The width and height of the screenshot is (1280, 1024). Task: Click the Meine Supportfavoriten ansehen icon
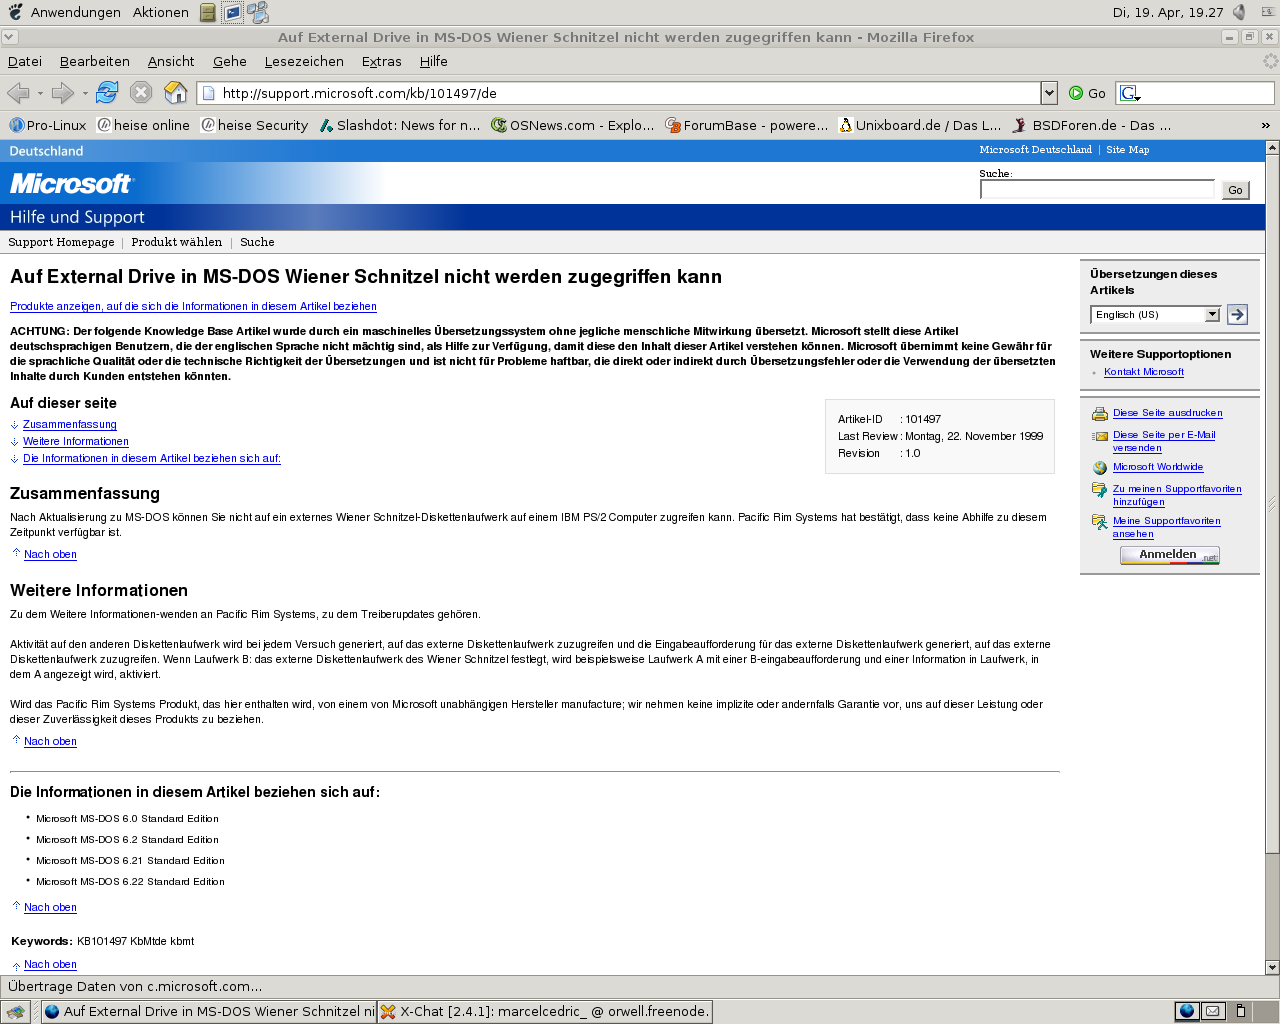pos(1100,522)
